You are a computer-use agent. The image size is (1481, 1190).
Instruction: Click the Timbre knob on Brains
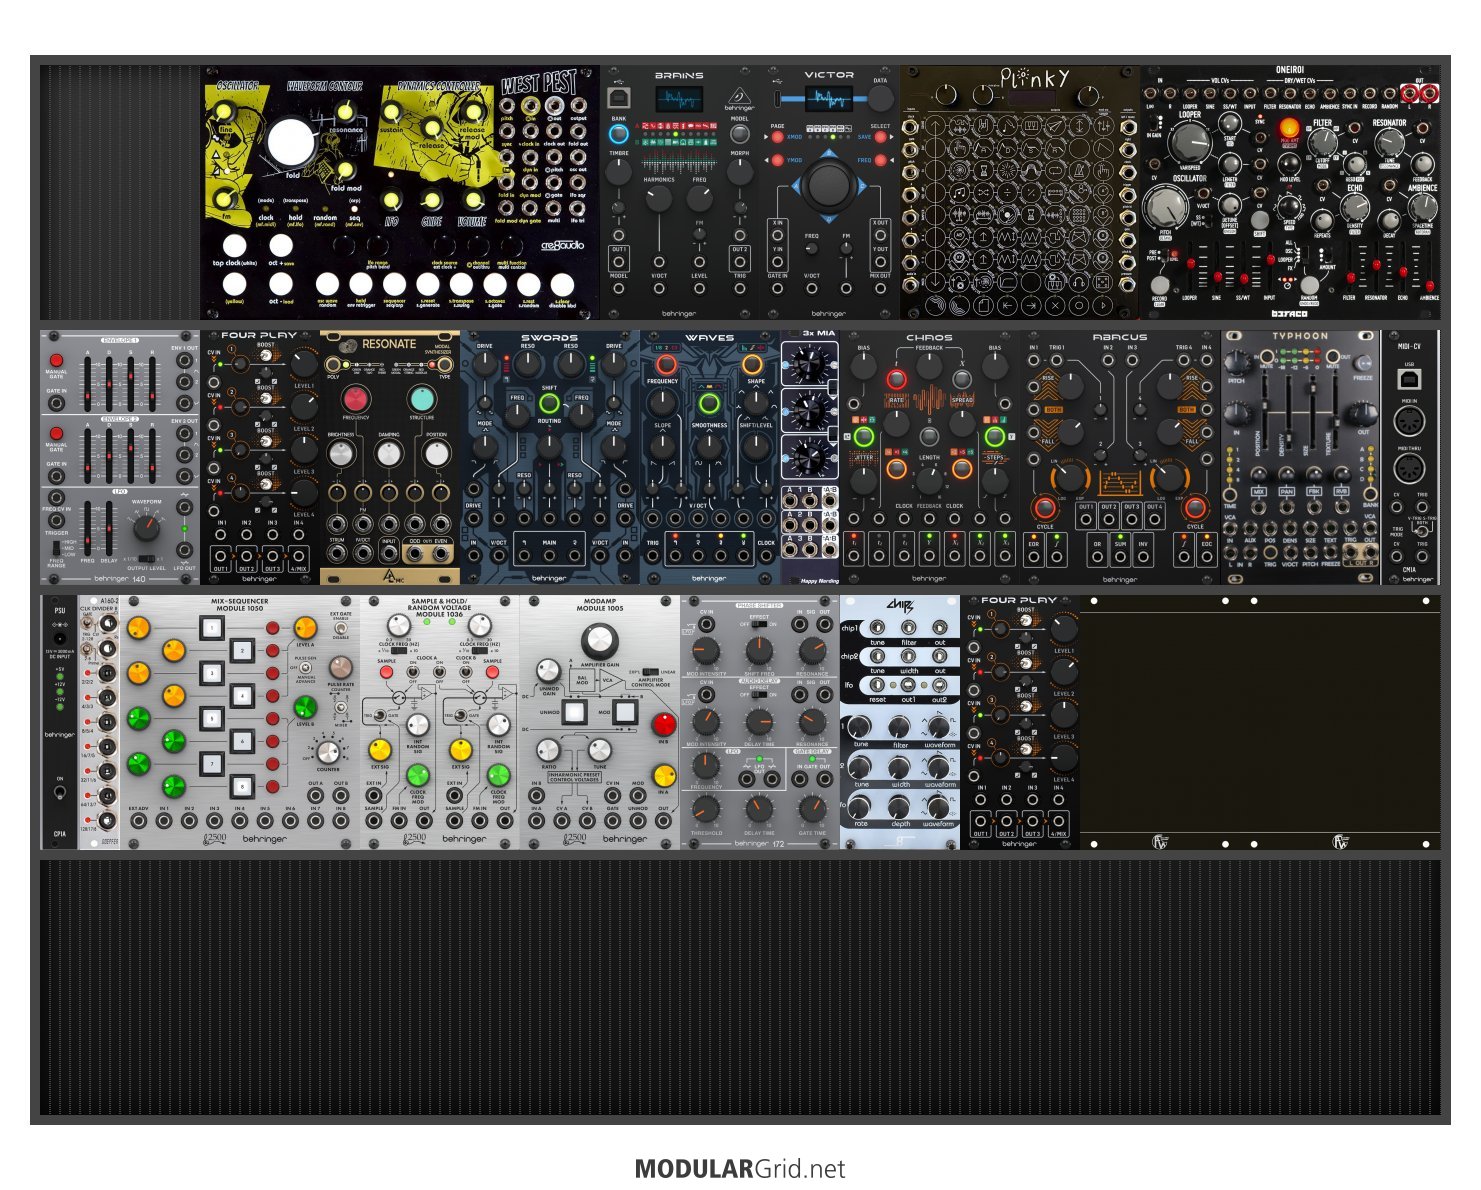[x=619, y=172]
